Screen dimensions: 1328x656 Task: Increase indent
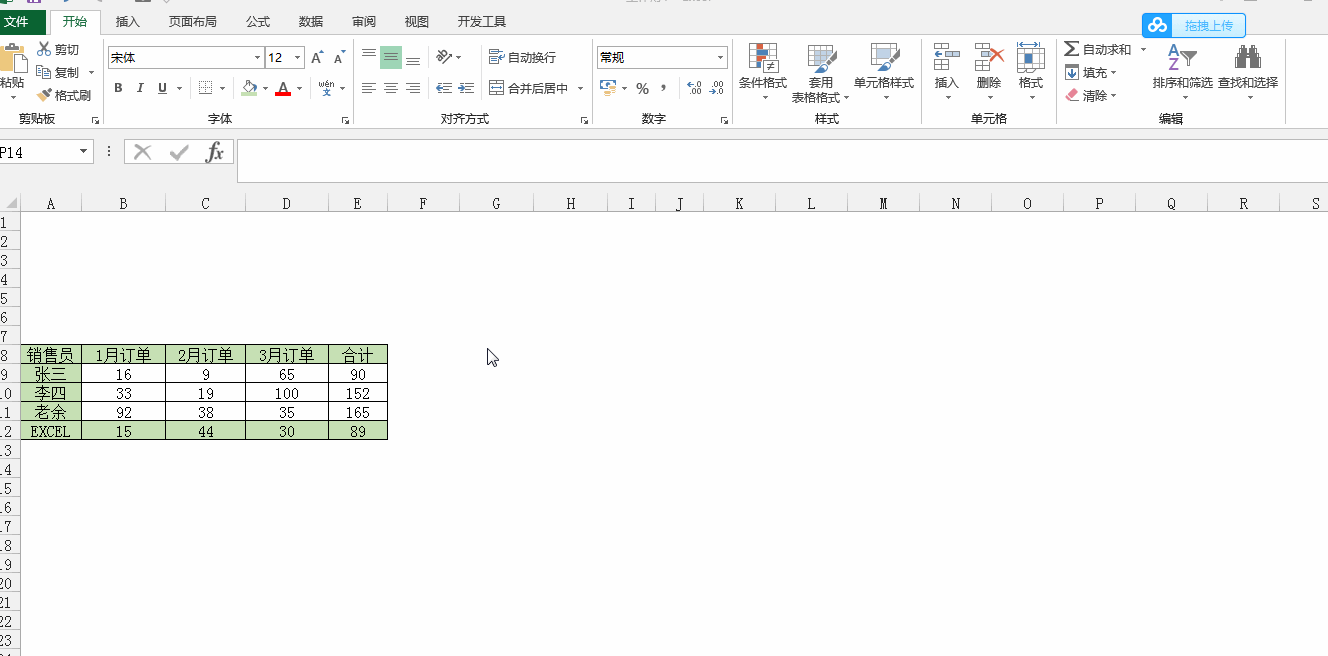(x=465, y=88)
